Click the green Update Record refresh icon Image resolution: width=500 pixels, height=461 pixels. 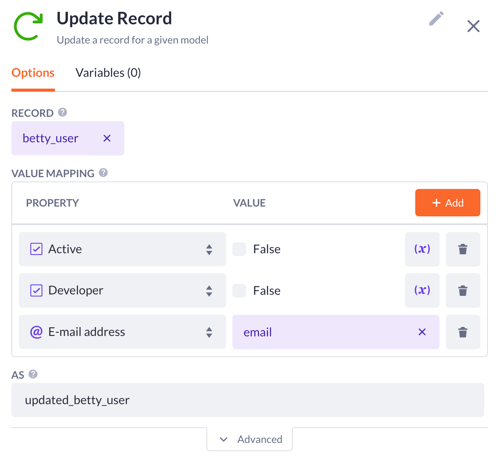click(x=29, y=26)
